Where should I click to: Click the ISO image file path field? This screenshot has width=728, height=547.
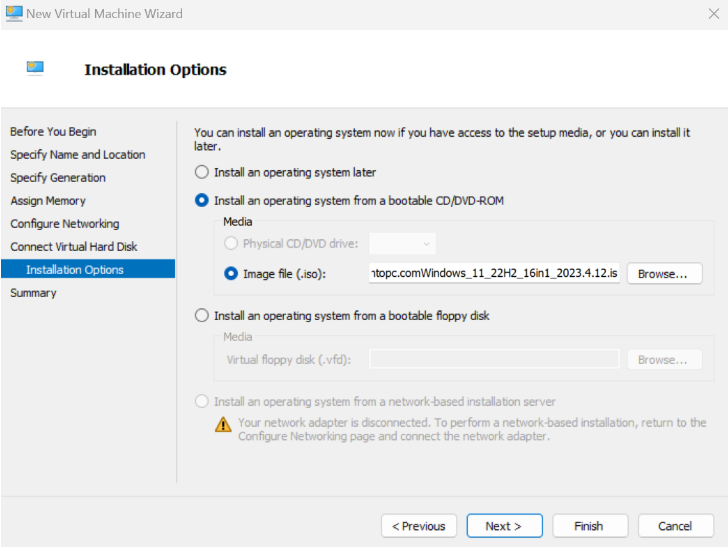tap(494, 273)
